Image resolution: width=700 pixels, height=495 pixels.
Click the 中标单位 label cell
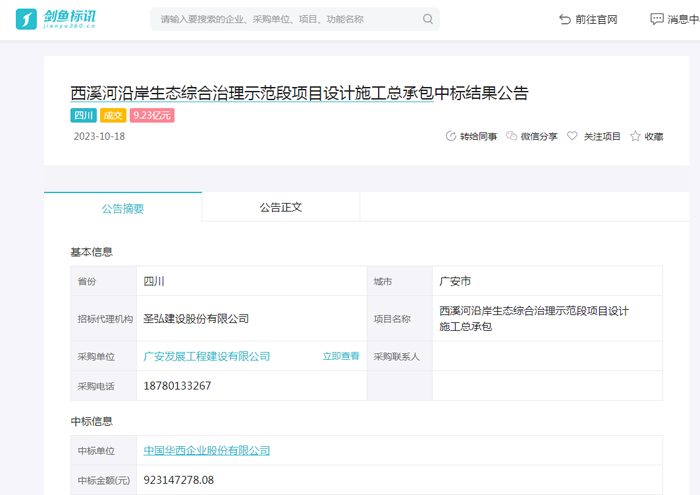pyautogui.click(x=104, y=450)
